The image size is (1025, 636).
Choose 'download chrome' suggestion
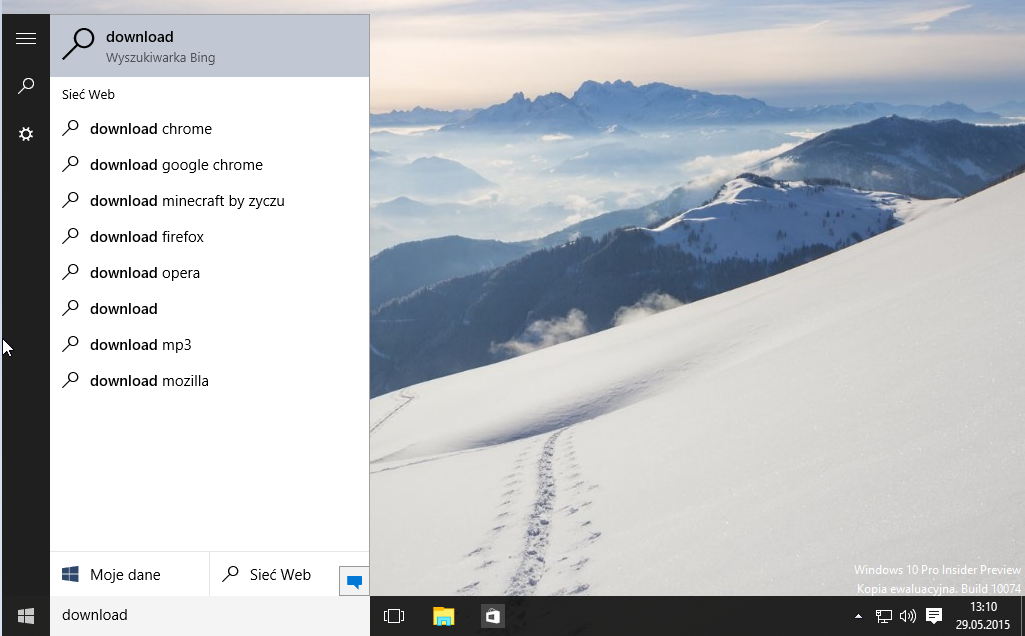pos(210,129)
